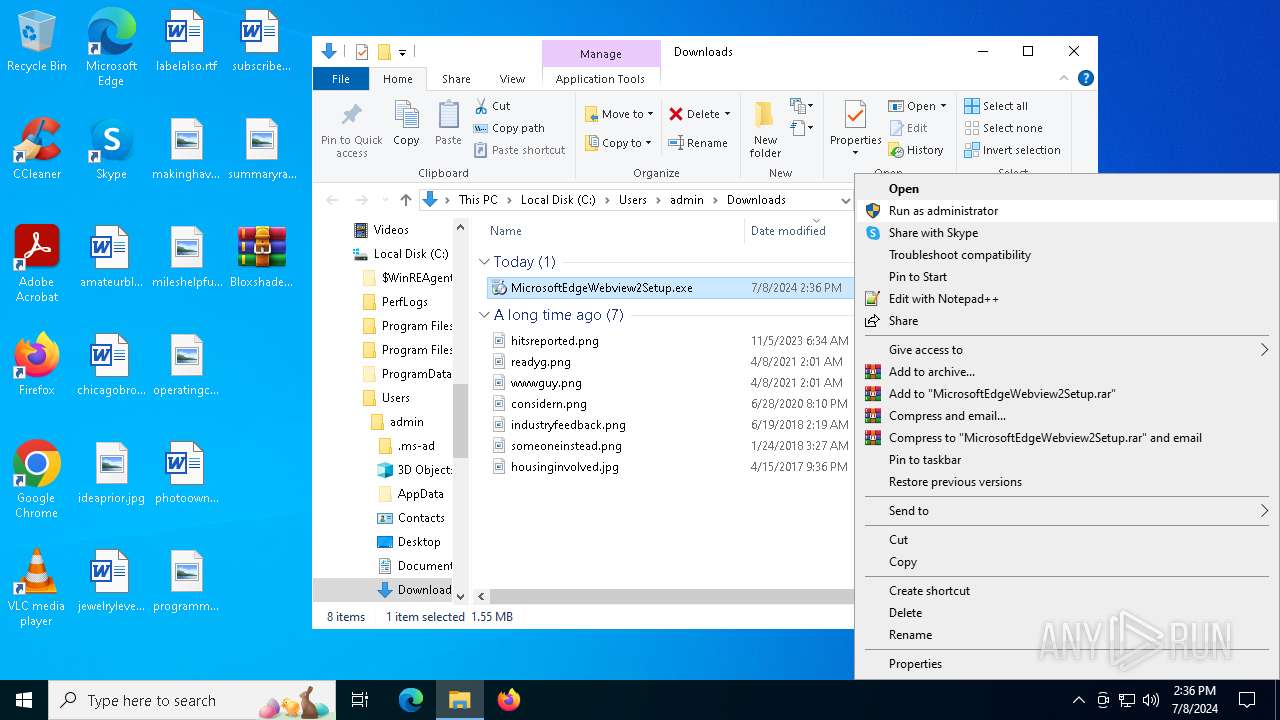Select Desktop in navigation tree
Viewport: 1280px width, 720px height.
pyautogui.click(x=409, y=542)
